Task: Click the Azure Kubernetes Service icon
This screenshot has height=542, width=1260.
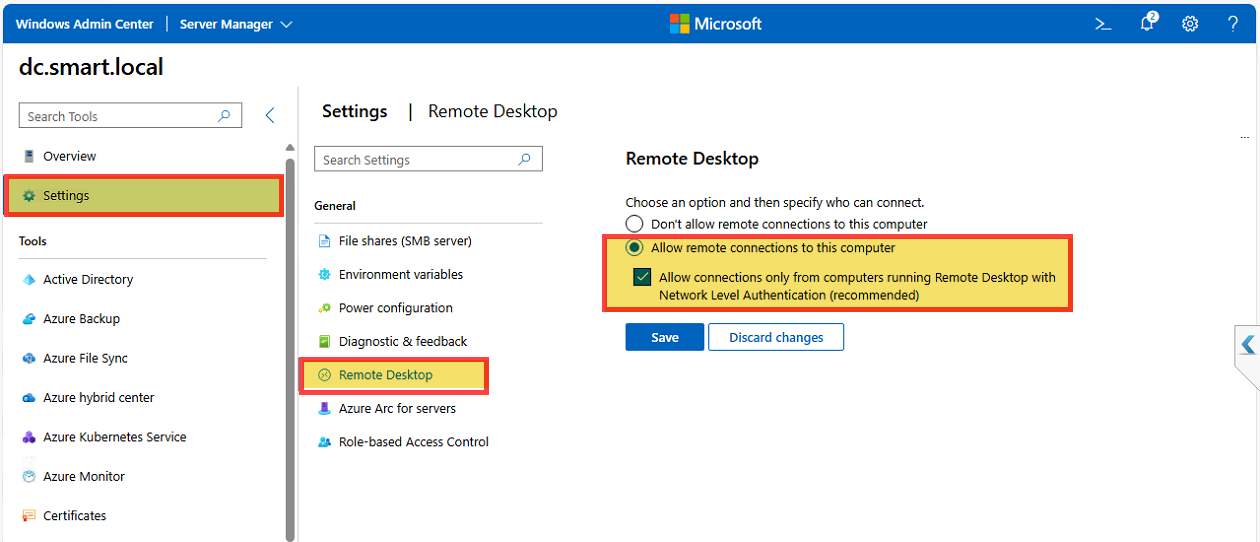Action: click(x=29, y=437)
